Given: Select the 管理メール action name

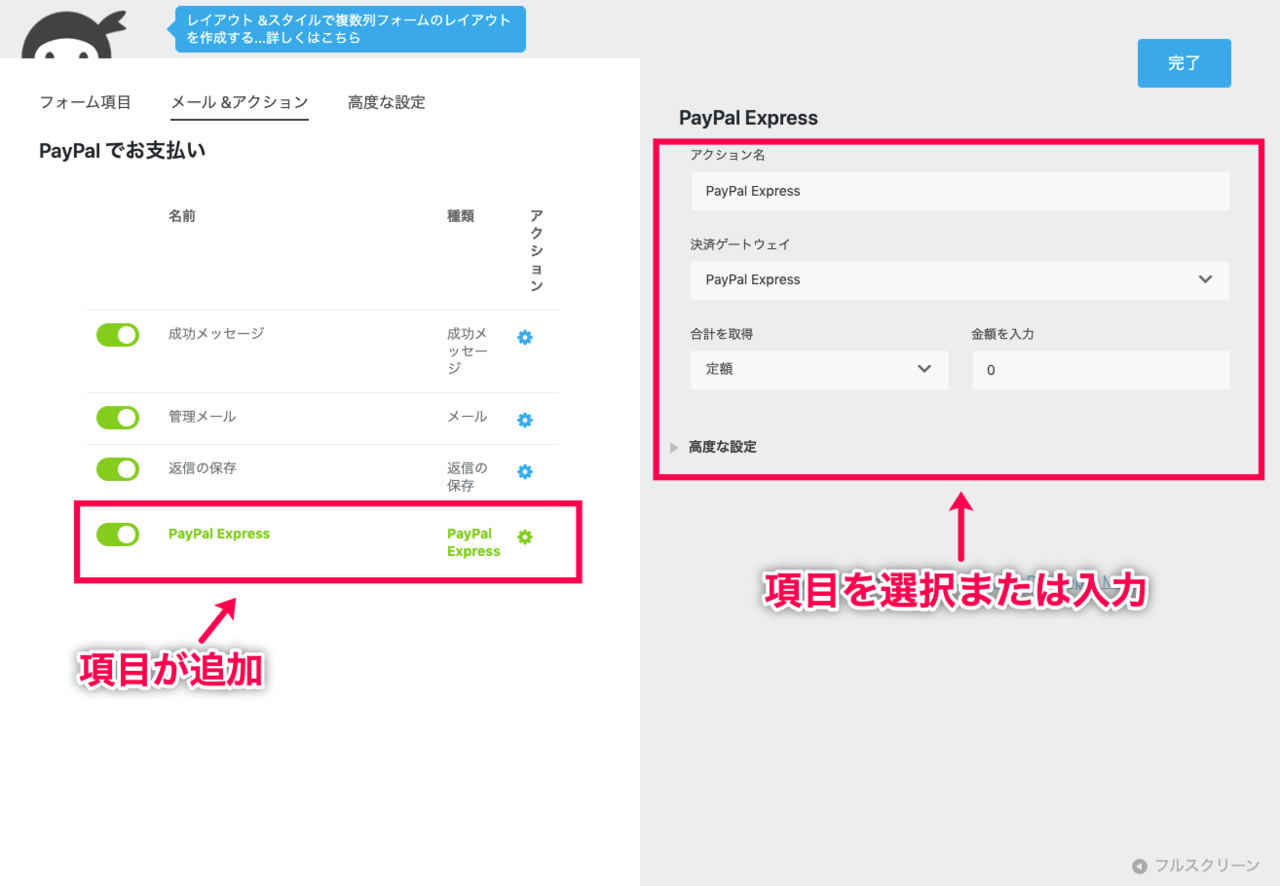Looking at the screenshot, I should tap(202, 416).
